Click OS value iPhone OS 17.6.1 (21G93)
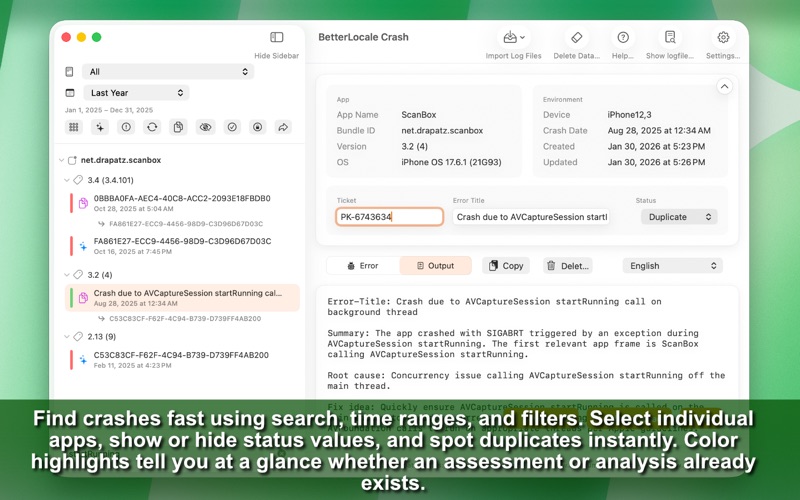 point(451,162)
